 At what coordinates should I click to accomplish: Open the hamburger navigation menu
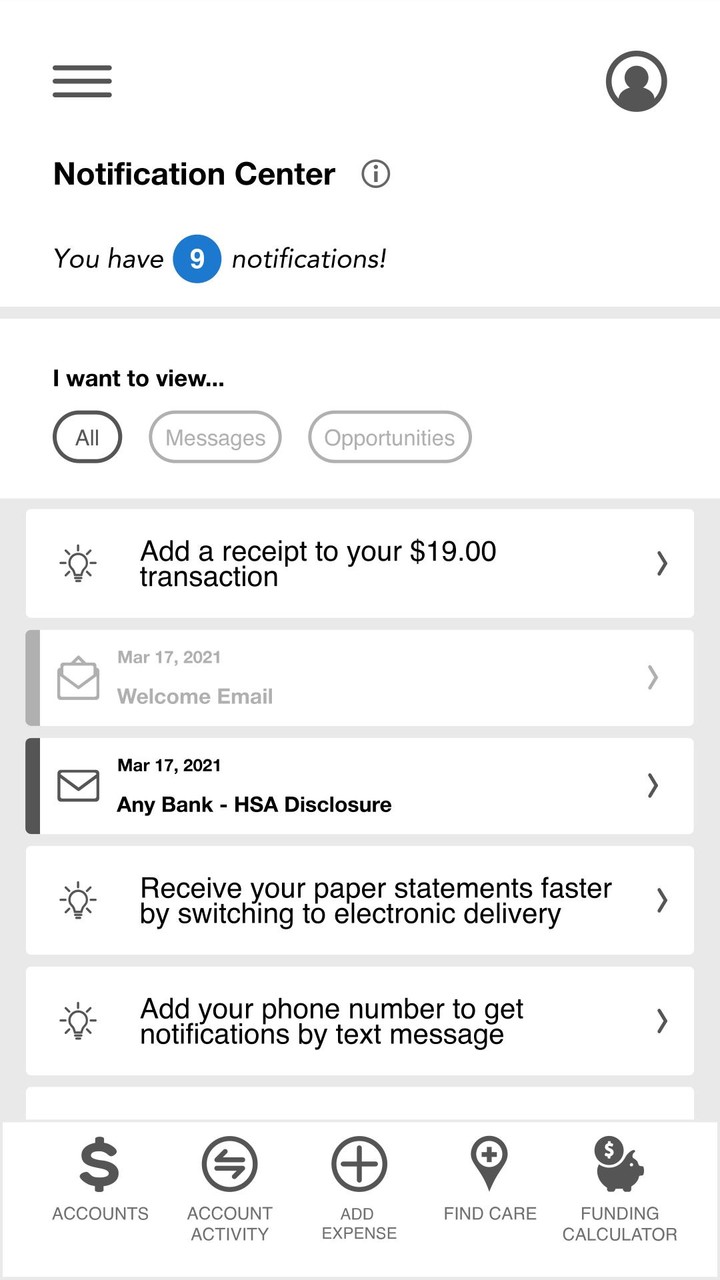[81, 81]
